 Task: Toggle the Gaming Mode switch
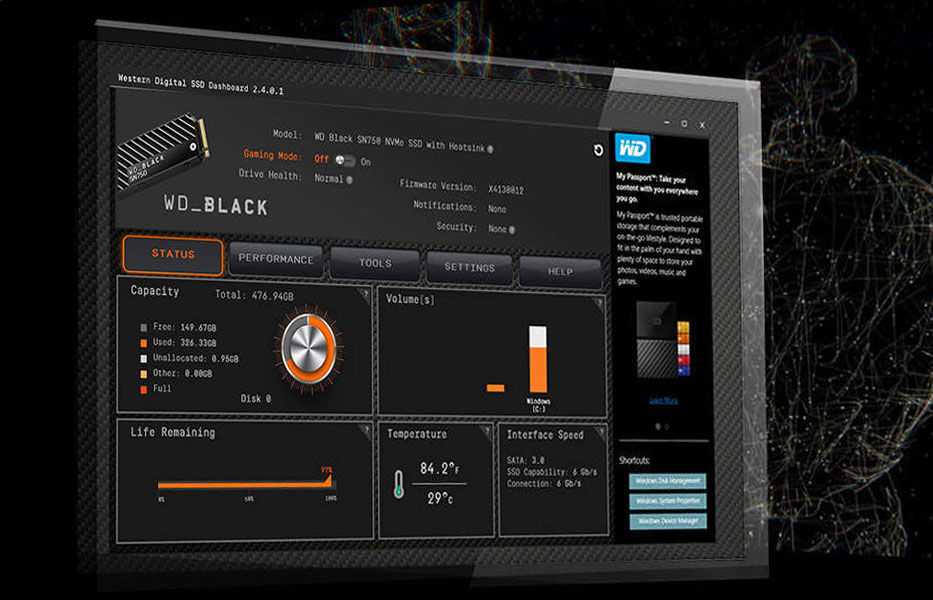pos(344,160)
